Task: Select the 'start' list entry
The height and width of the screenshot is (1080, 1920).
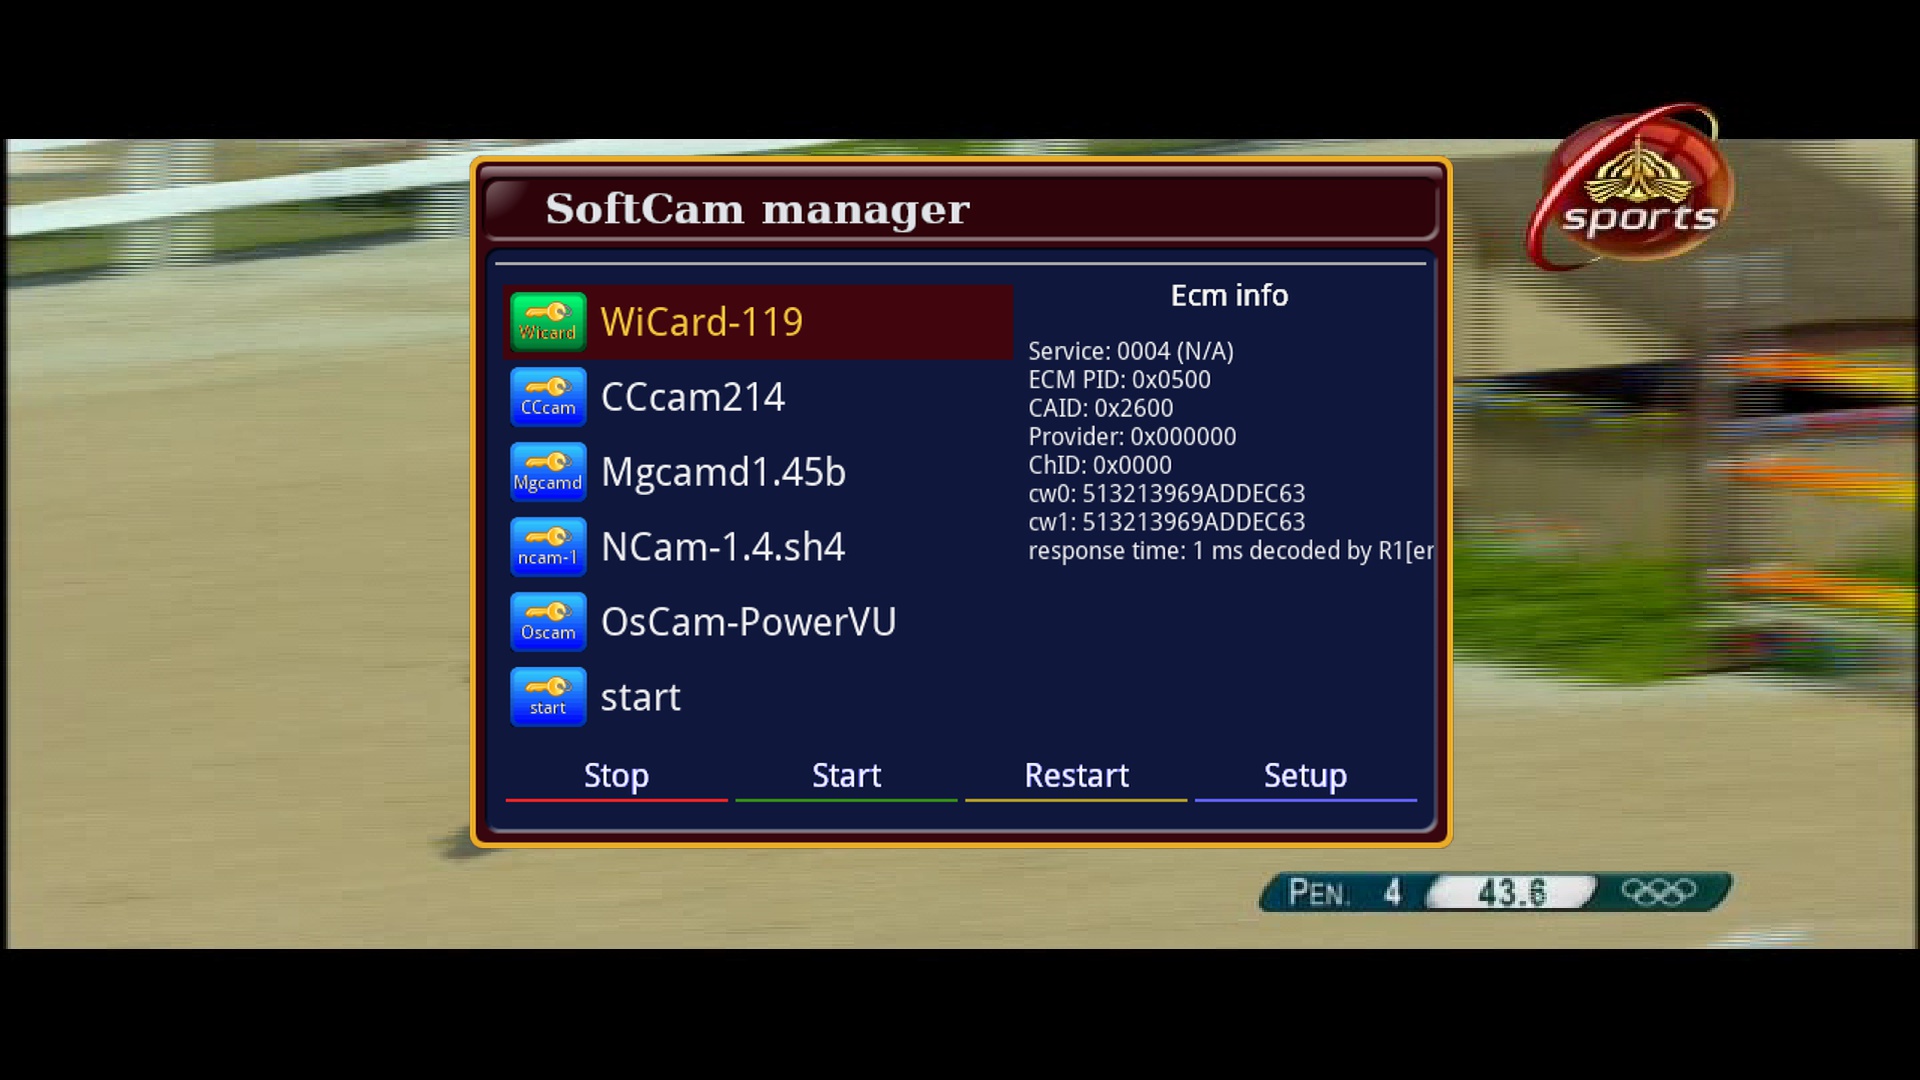Action: tap(758, 697)
